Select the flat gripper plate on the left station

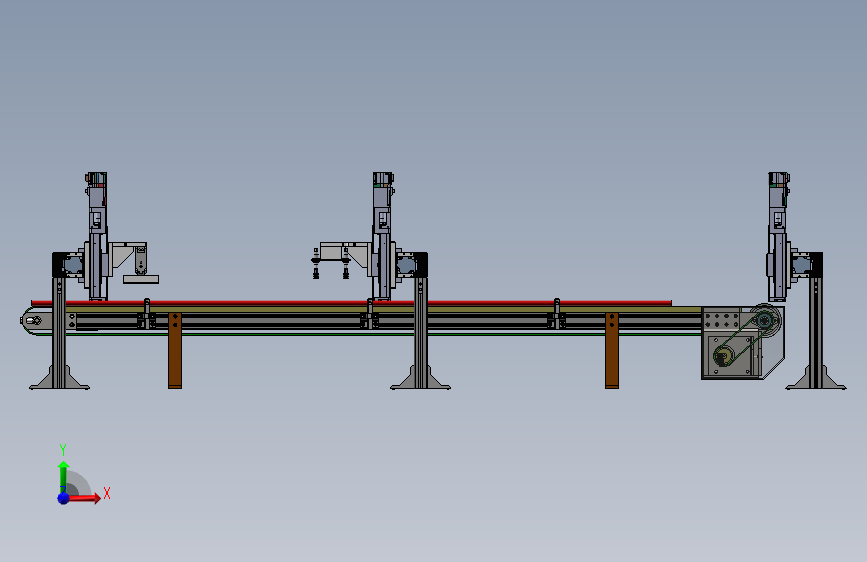click(141, 279)
